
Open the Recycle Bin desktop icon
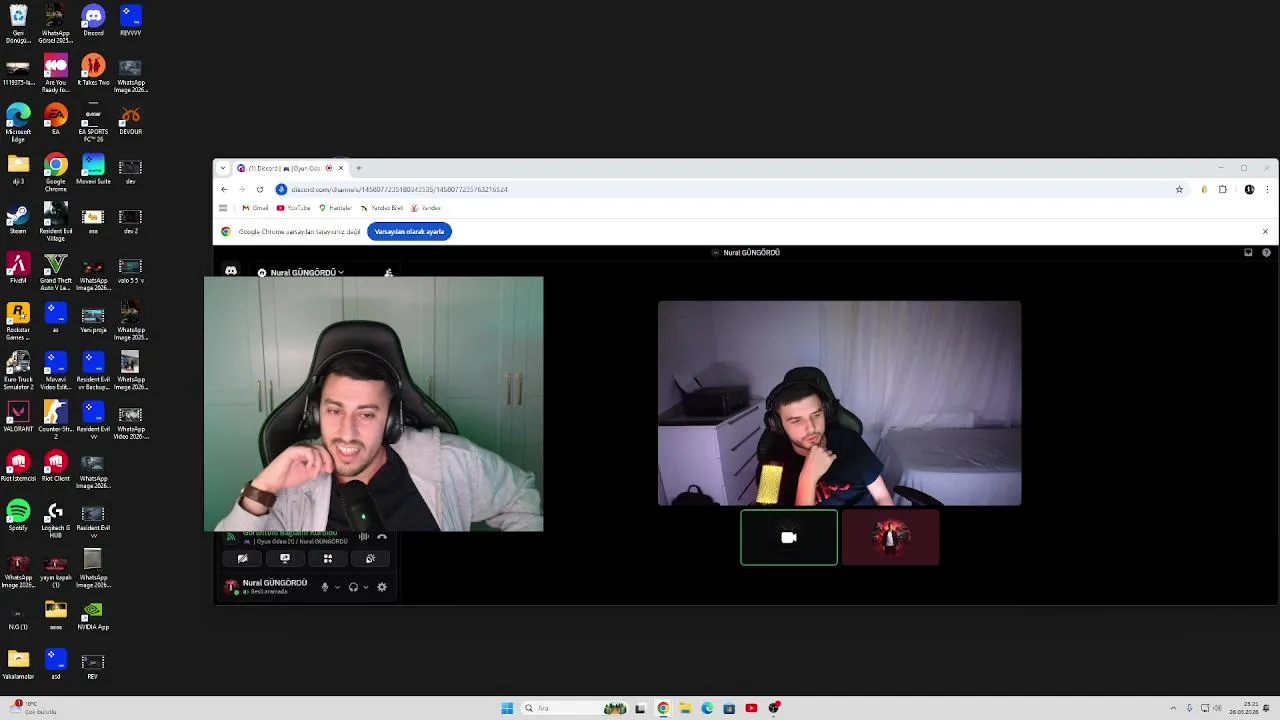coord(18,22)
